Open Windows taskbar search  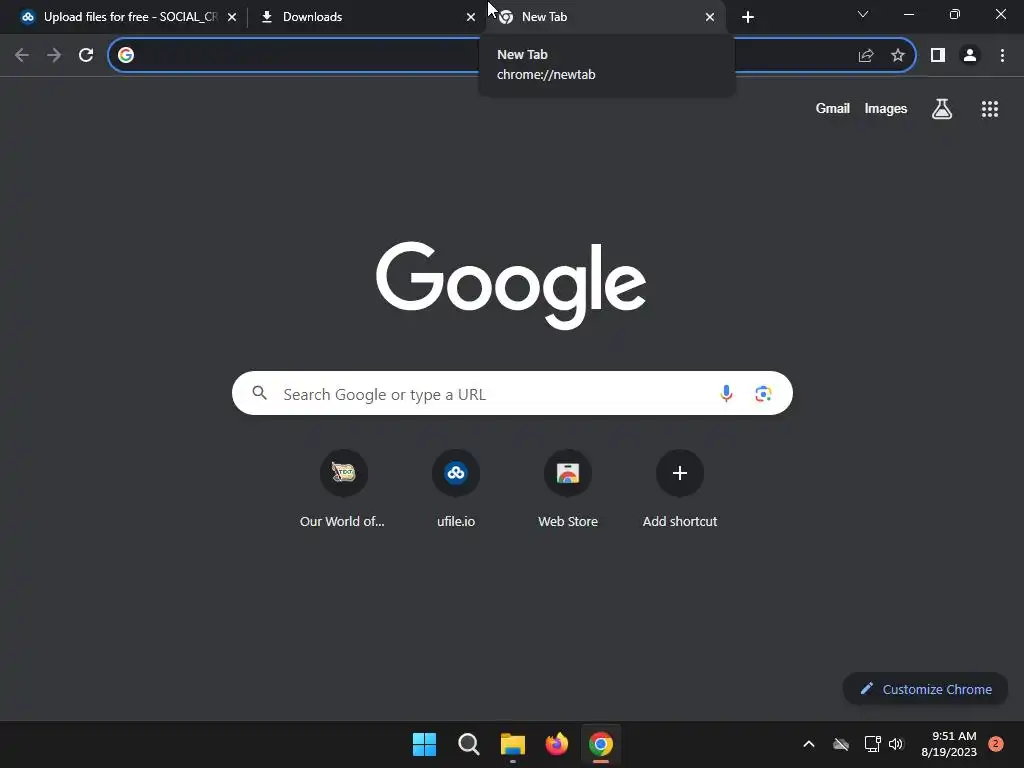point(469,744)
